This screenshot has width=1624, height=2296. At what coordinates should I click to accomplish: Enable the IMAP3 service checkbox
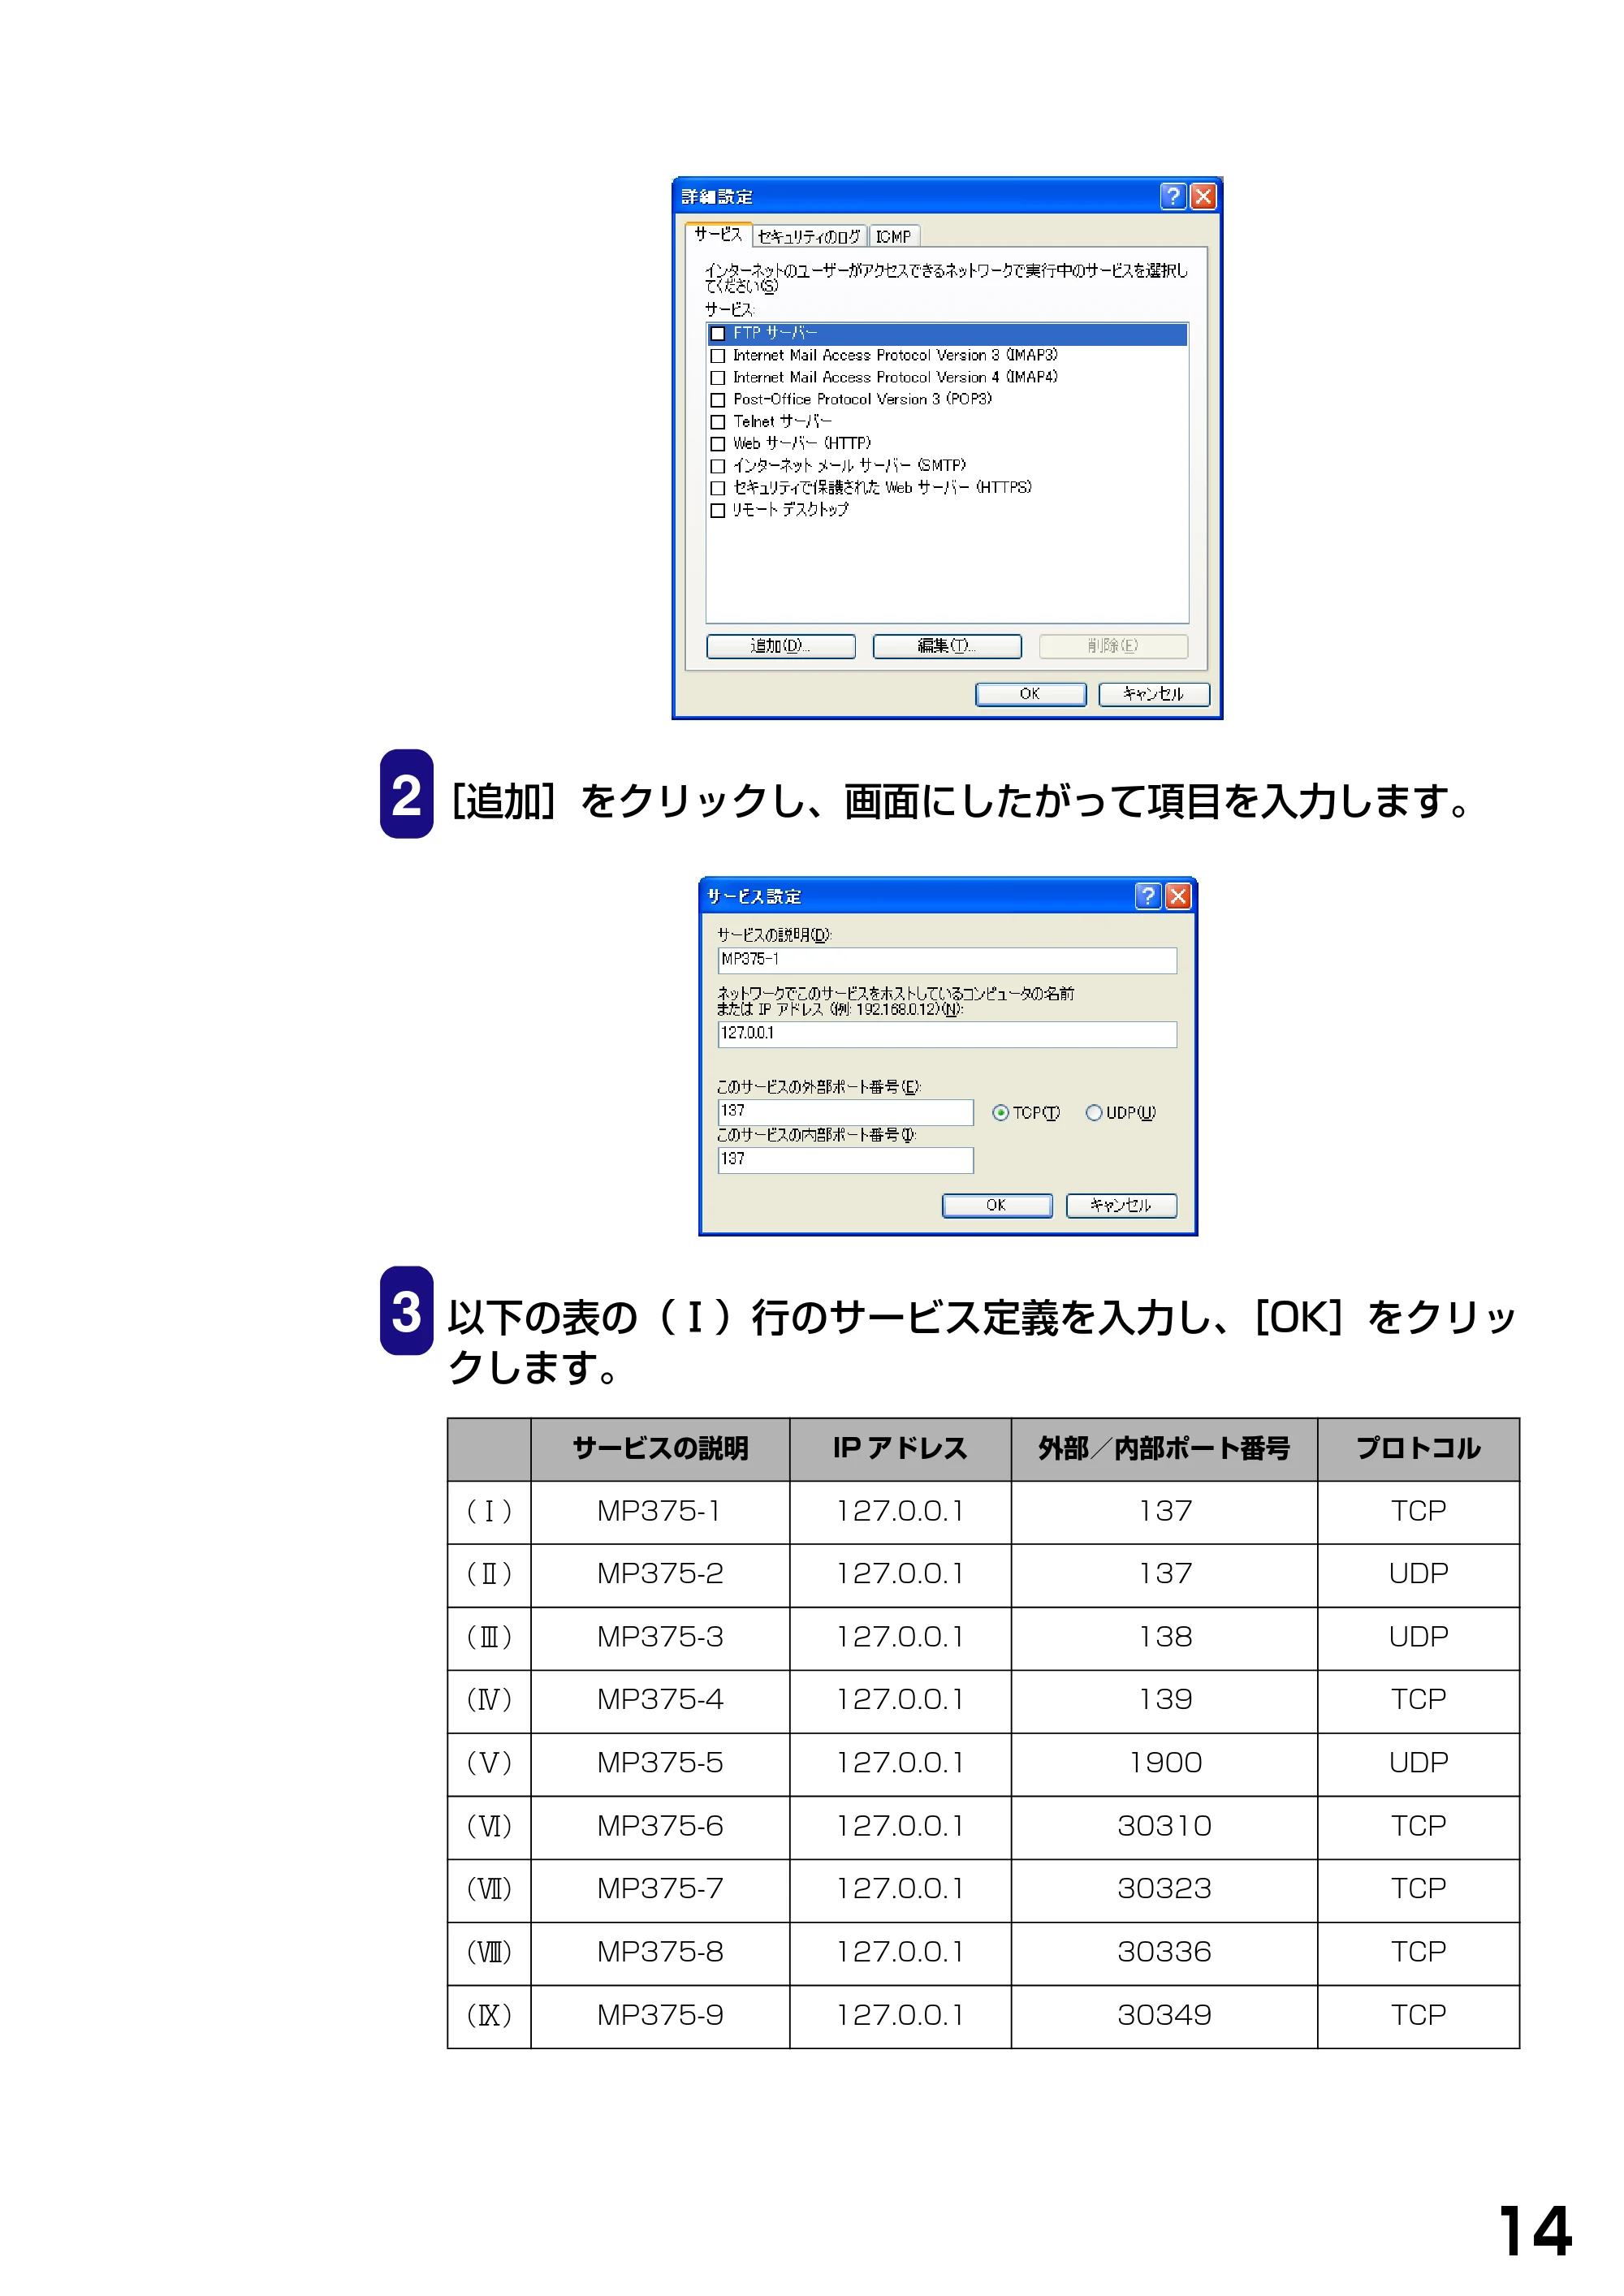pos(717,355)
